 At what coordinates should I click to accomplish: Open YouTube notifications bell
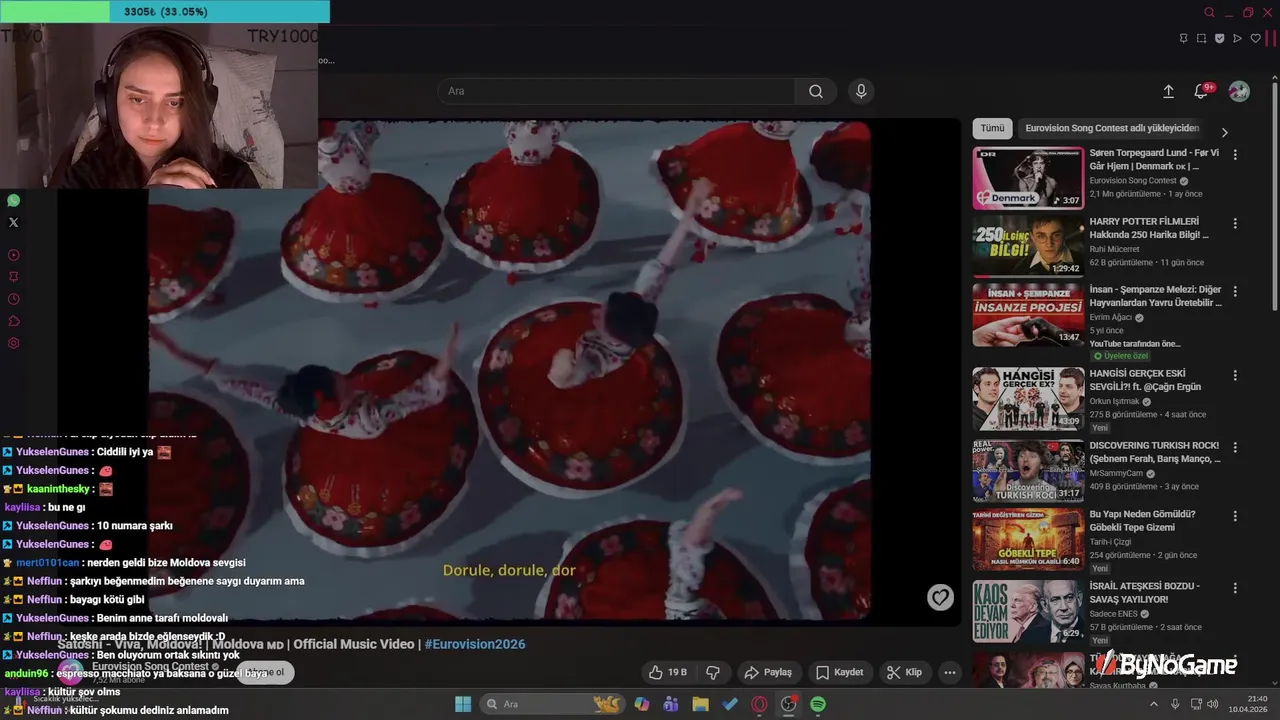(x=1201, y=91)
